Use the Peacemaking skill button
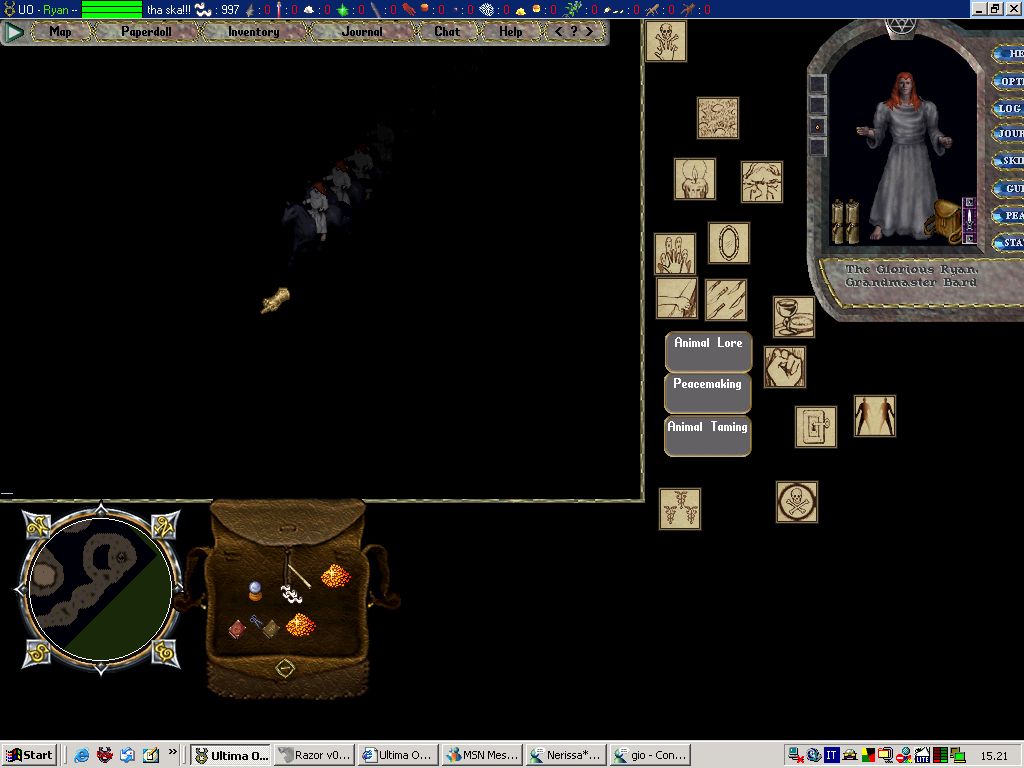The image size is (1024, 768). pyautogui.click(x=707, y=392)
